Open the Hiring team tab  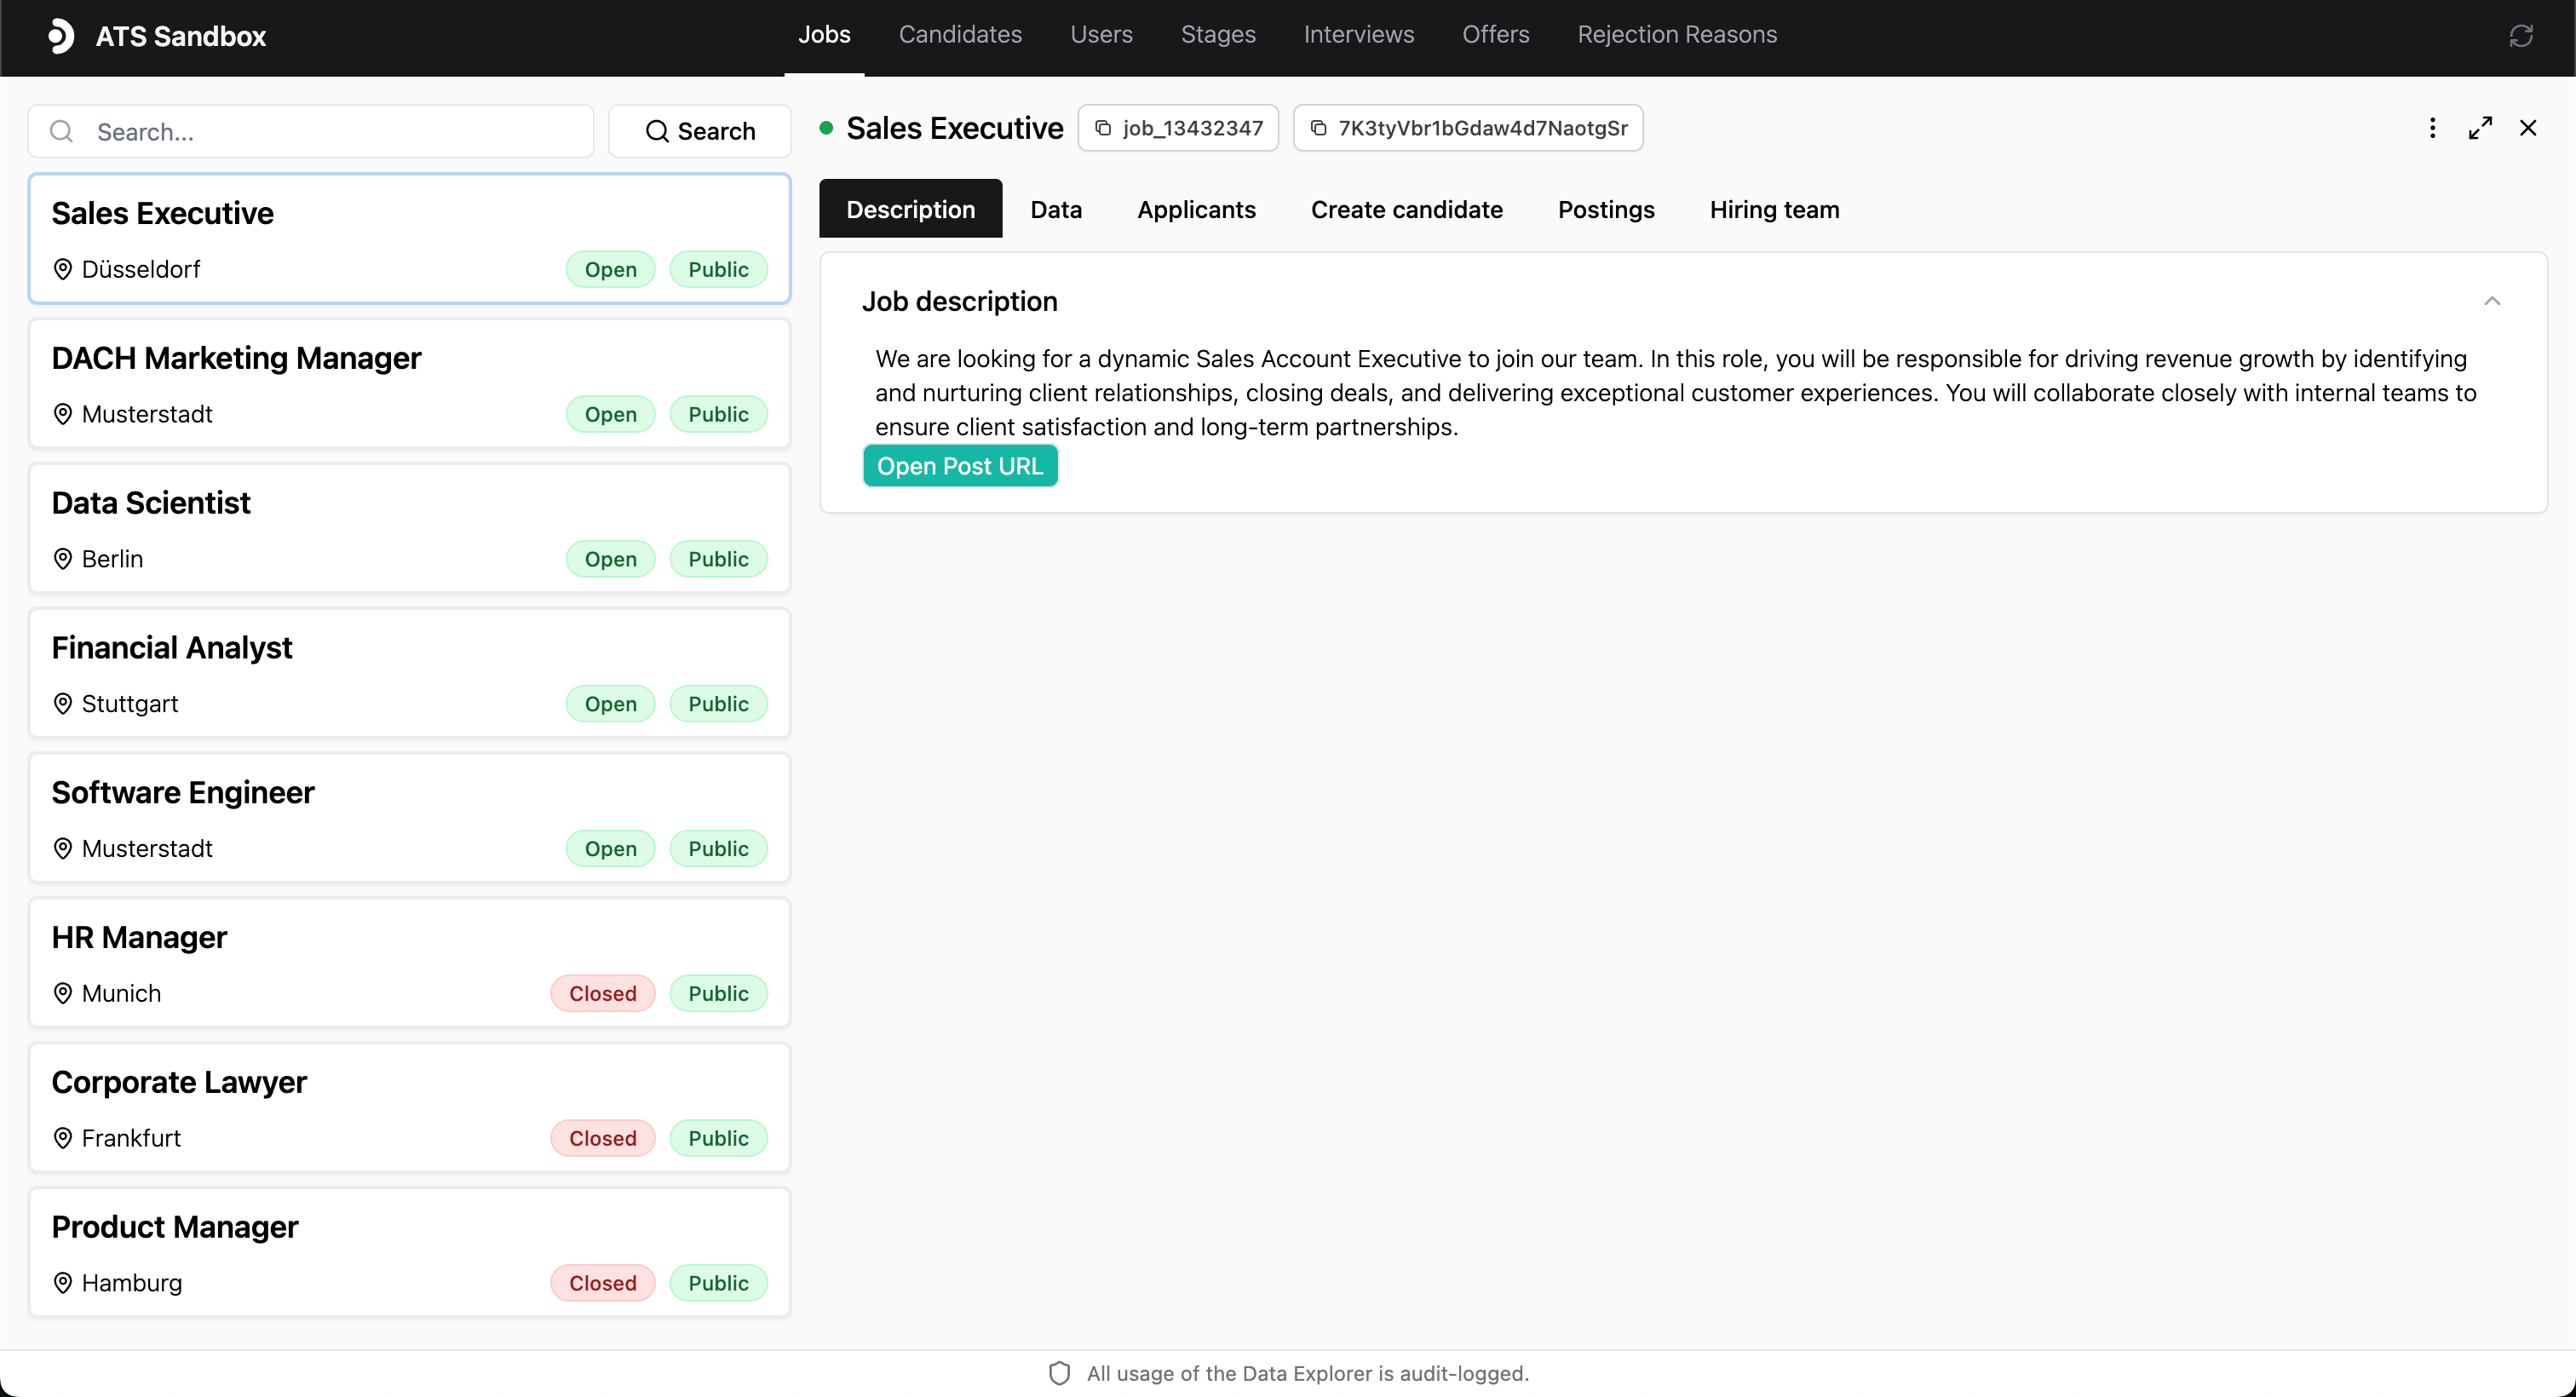[1774, 209]
